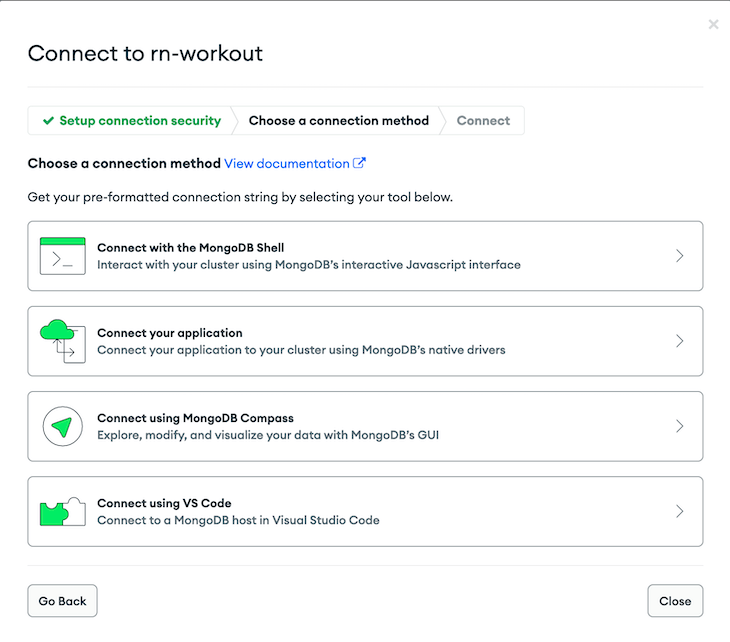Viewport: 730px width, 642px height.
Task: Select Connect with the MongoDB Shell title
Action: point(190,248)
